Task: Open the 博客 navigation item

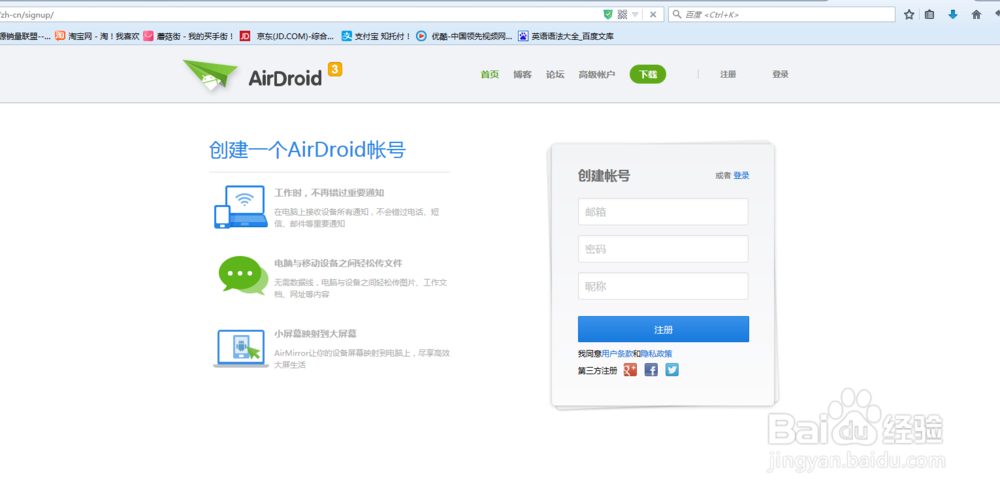Action: coord(522,75)
